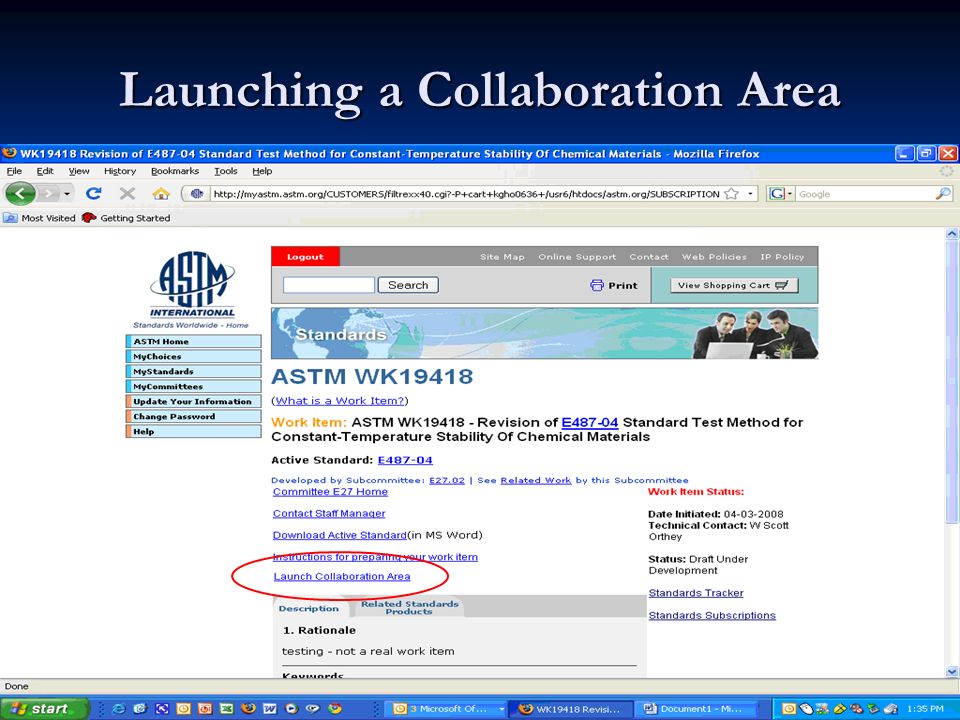The width and height of the screenshot is (960, 720).
Task: Launch Internet Explorer from Quick Launch
Action: point(119,709)
